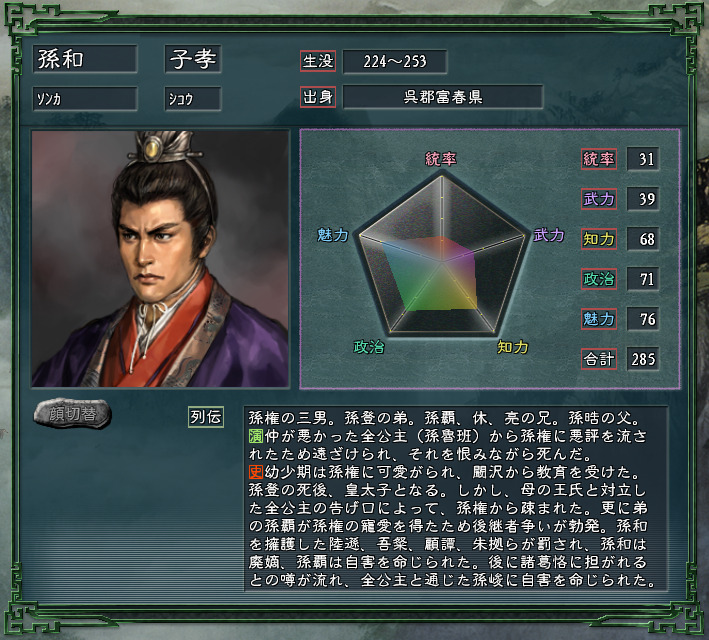This screenshot has height=640, width=709.
Task: Click the 列伝 biography label
Action: coord(206,417)
